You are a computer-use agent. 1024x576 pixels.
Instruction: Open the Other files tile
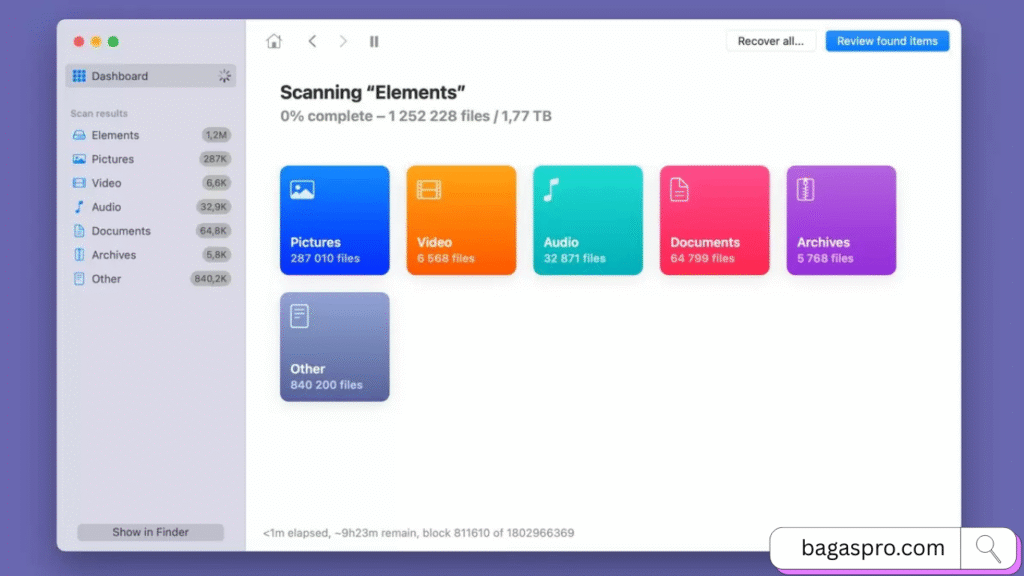click(x=334, y=347)
